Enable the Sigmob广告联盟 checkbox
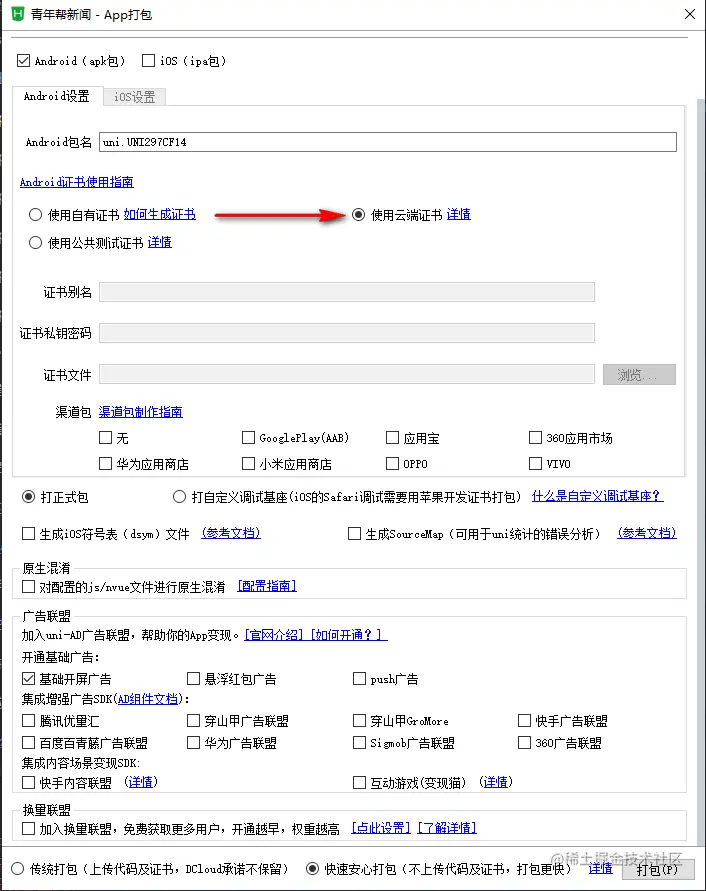The height and width of the screenshot is (891, 706). (x=359, y=742)
